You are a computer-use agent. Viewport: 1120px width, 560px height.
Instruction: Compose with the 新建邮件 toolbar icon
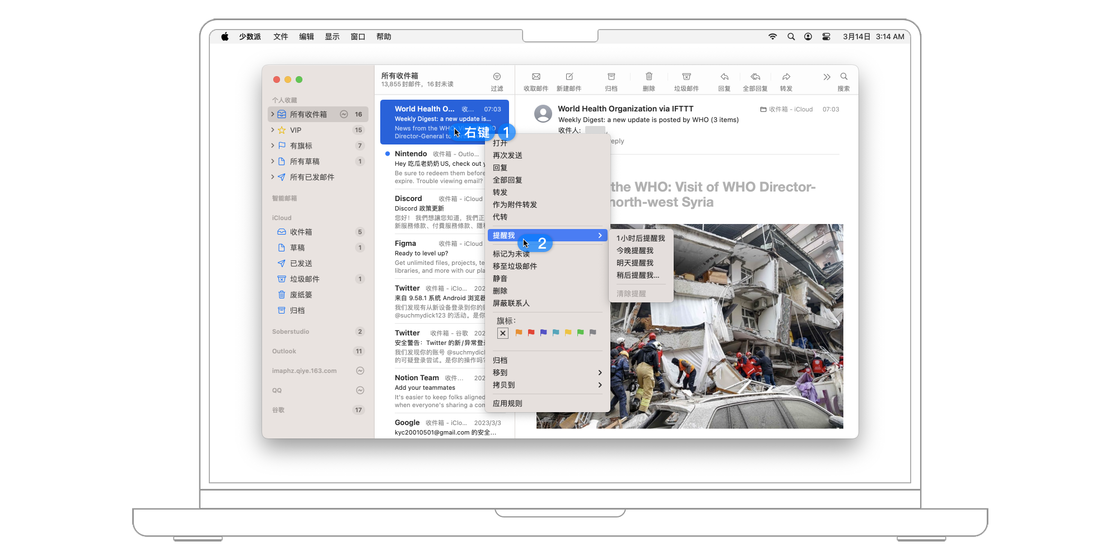coord(569,77)
